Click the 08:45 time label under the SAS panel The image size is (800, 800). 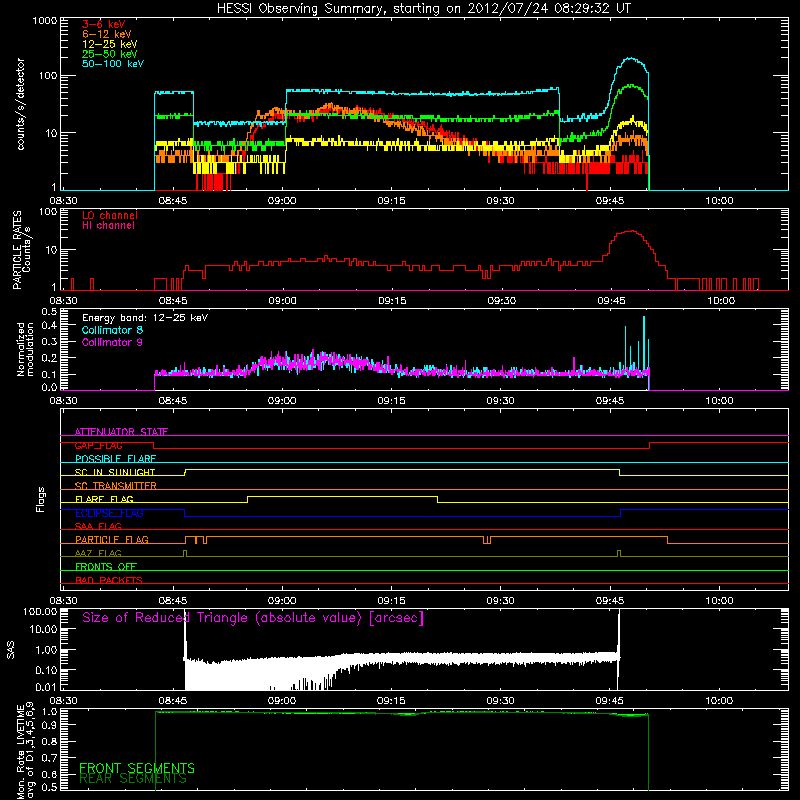pyautogui.click(x=172, y=701)
